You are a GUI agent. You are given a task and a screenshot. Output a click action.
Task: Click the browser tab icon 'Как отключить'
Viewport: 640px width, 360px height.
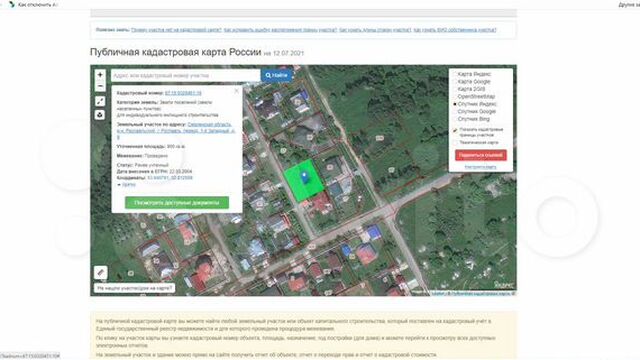[12, 4]
